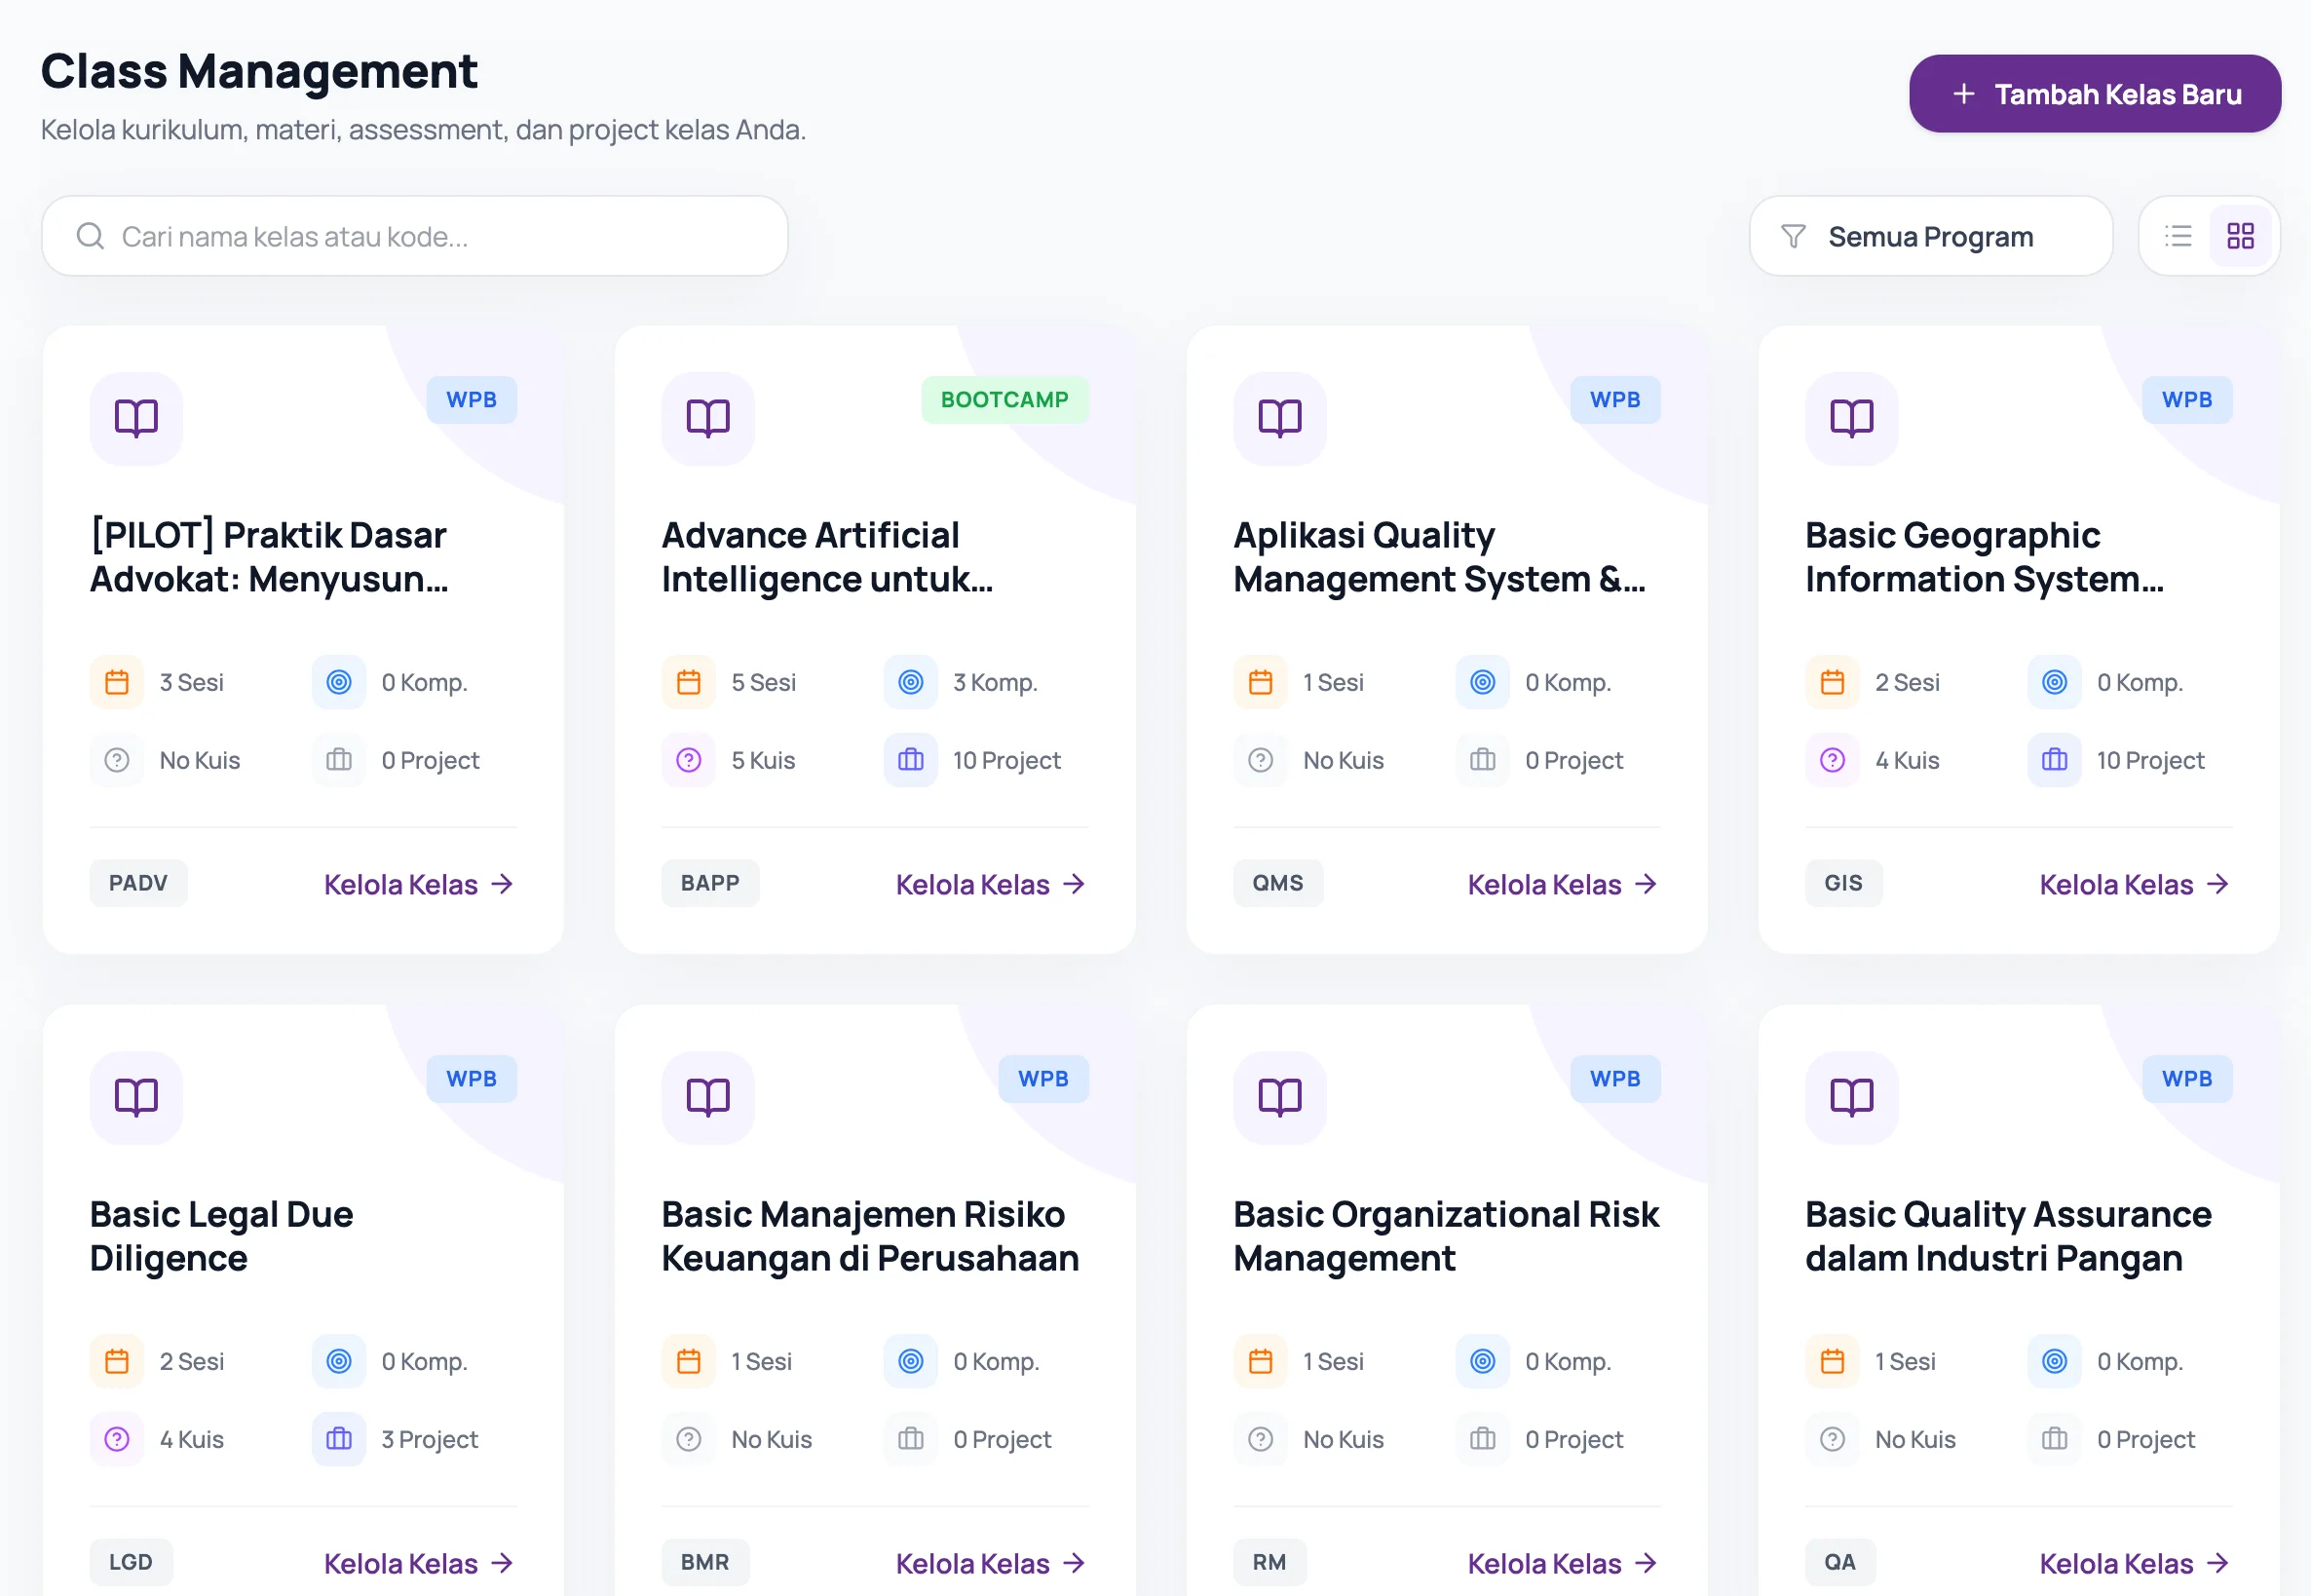
Task: Switch to grid view layout
Action: [2240, 236]
